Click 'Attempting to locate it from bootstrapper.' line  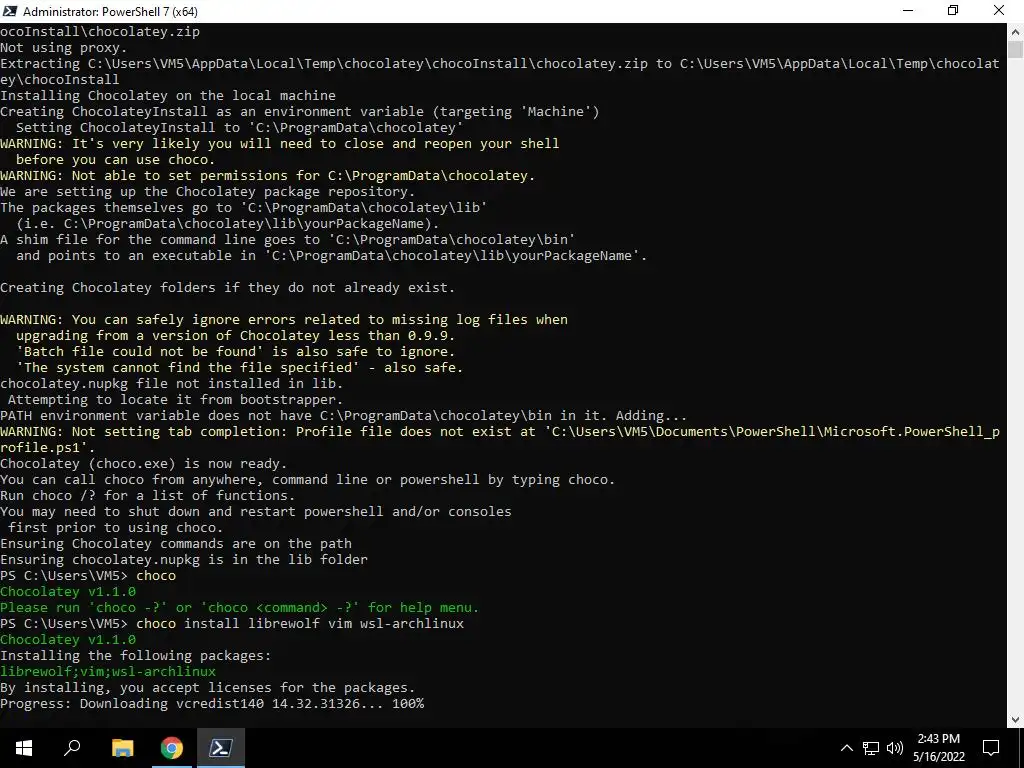coord(175,400)
